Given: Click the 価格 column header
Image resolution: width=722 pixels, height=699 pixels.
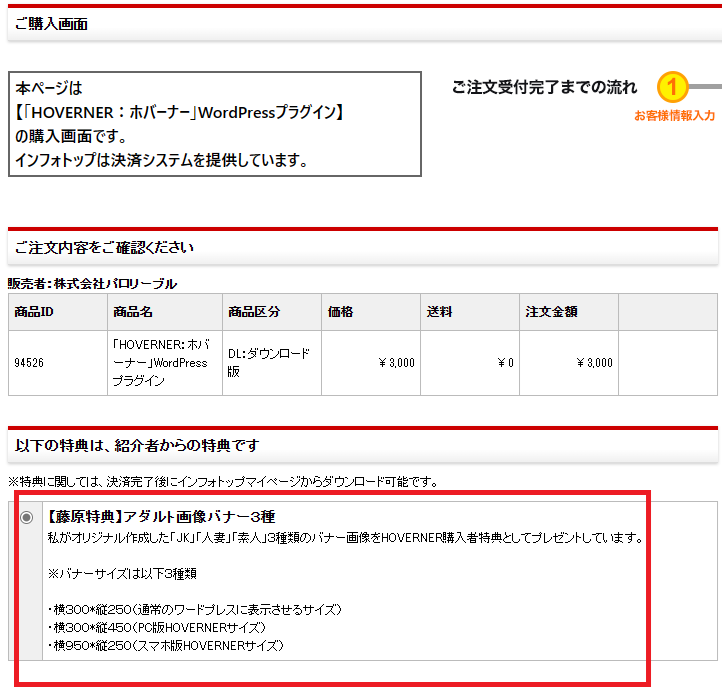Looking at the screenshot, I should point(371,312).
